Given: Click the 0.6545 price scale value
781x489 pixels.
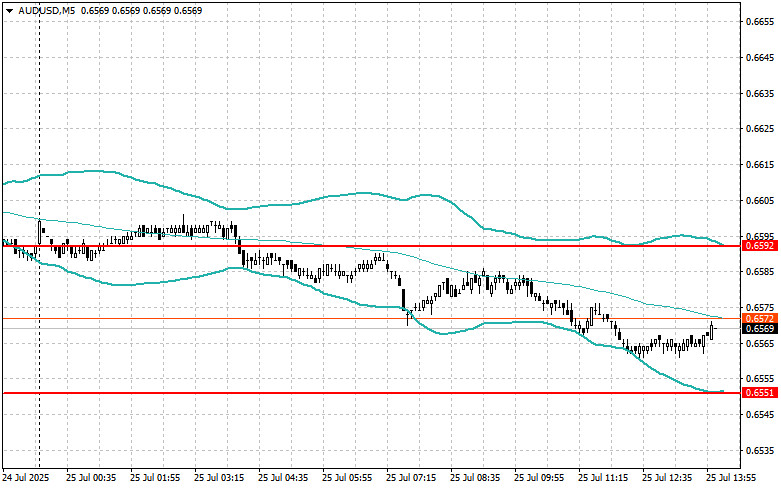Looking at the screenshot, I should point(760,415).
